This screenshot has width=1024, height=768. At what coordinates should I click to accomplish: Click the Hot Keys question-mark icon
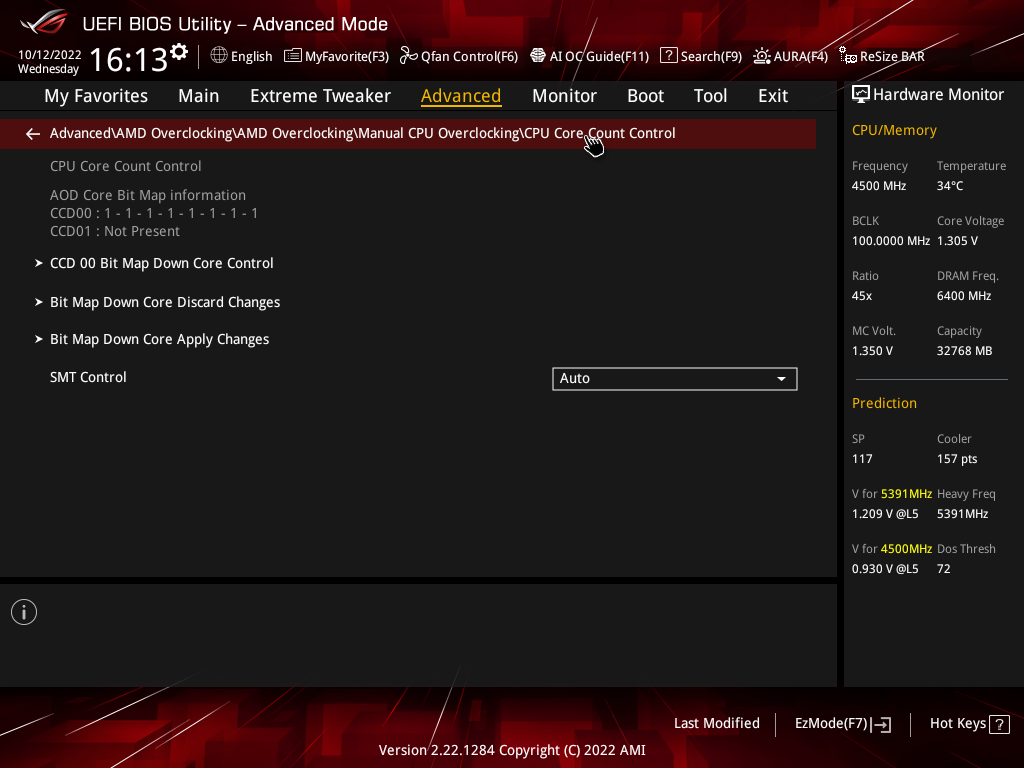[x=999, y=724]
